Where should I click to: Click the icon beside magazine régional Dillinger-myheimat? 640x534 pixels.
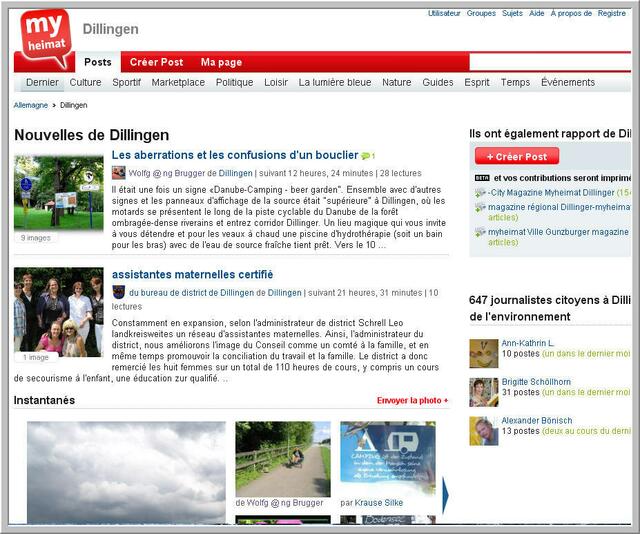click(480, 207)
